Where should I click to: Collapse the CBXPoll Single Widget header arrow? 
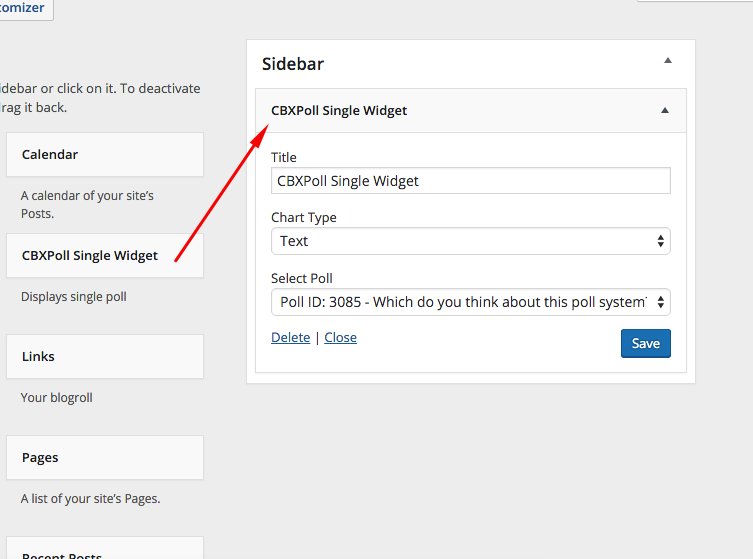pyautogui.click(x=665, y=110)
